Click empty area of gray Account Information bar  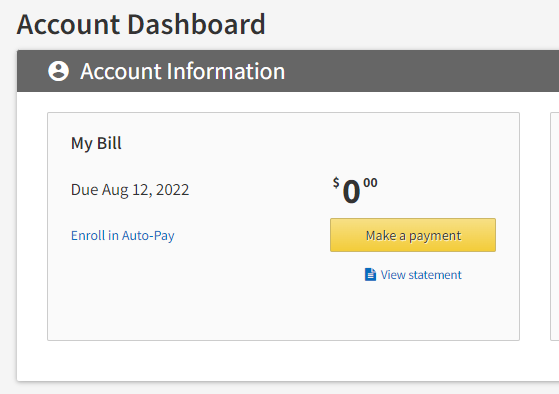click(421, 71)
